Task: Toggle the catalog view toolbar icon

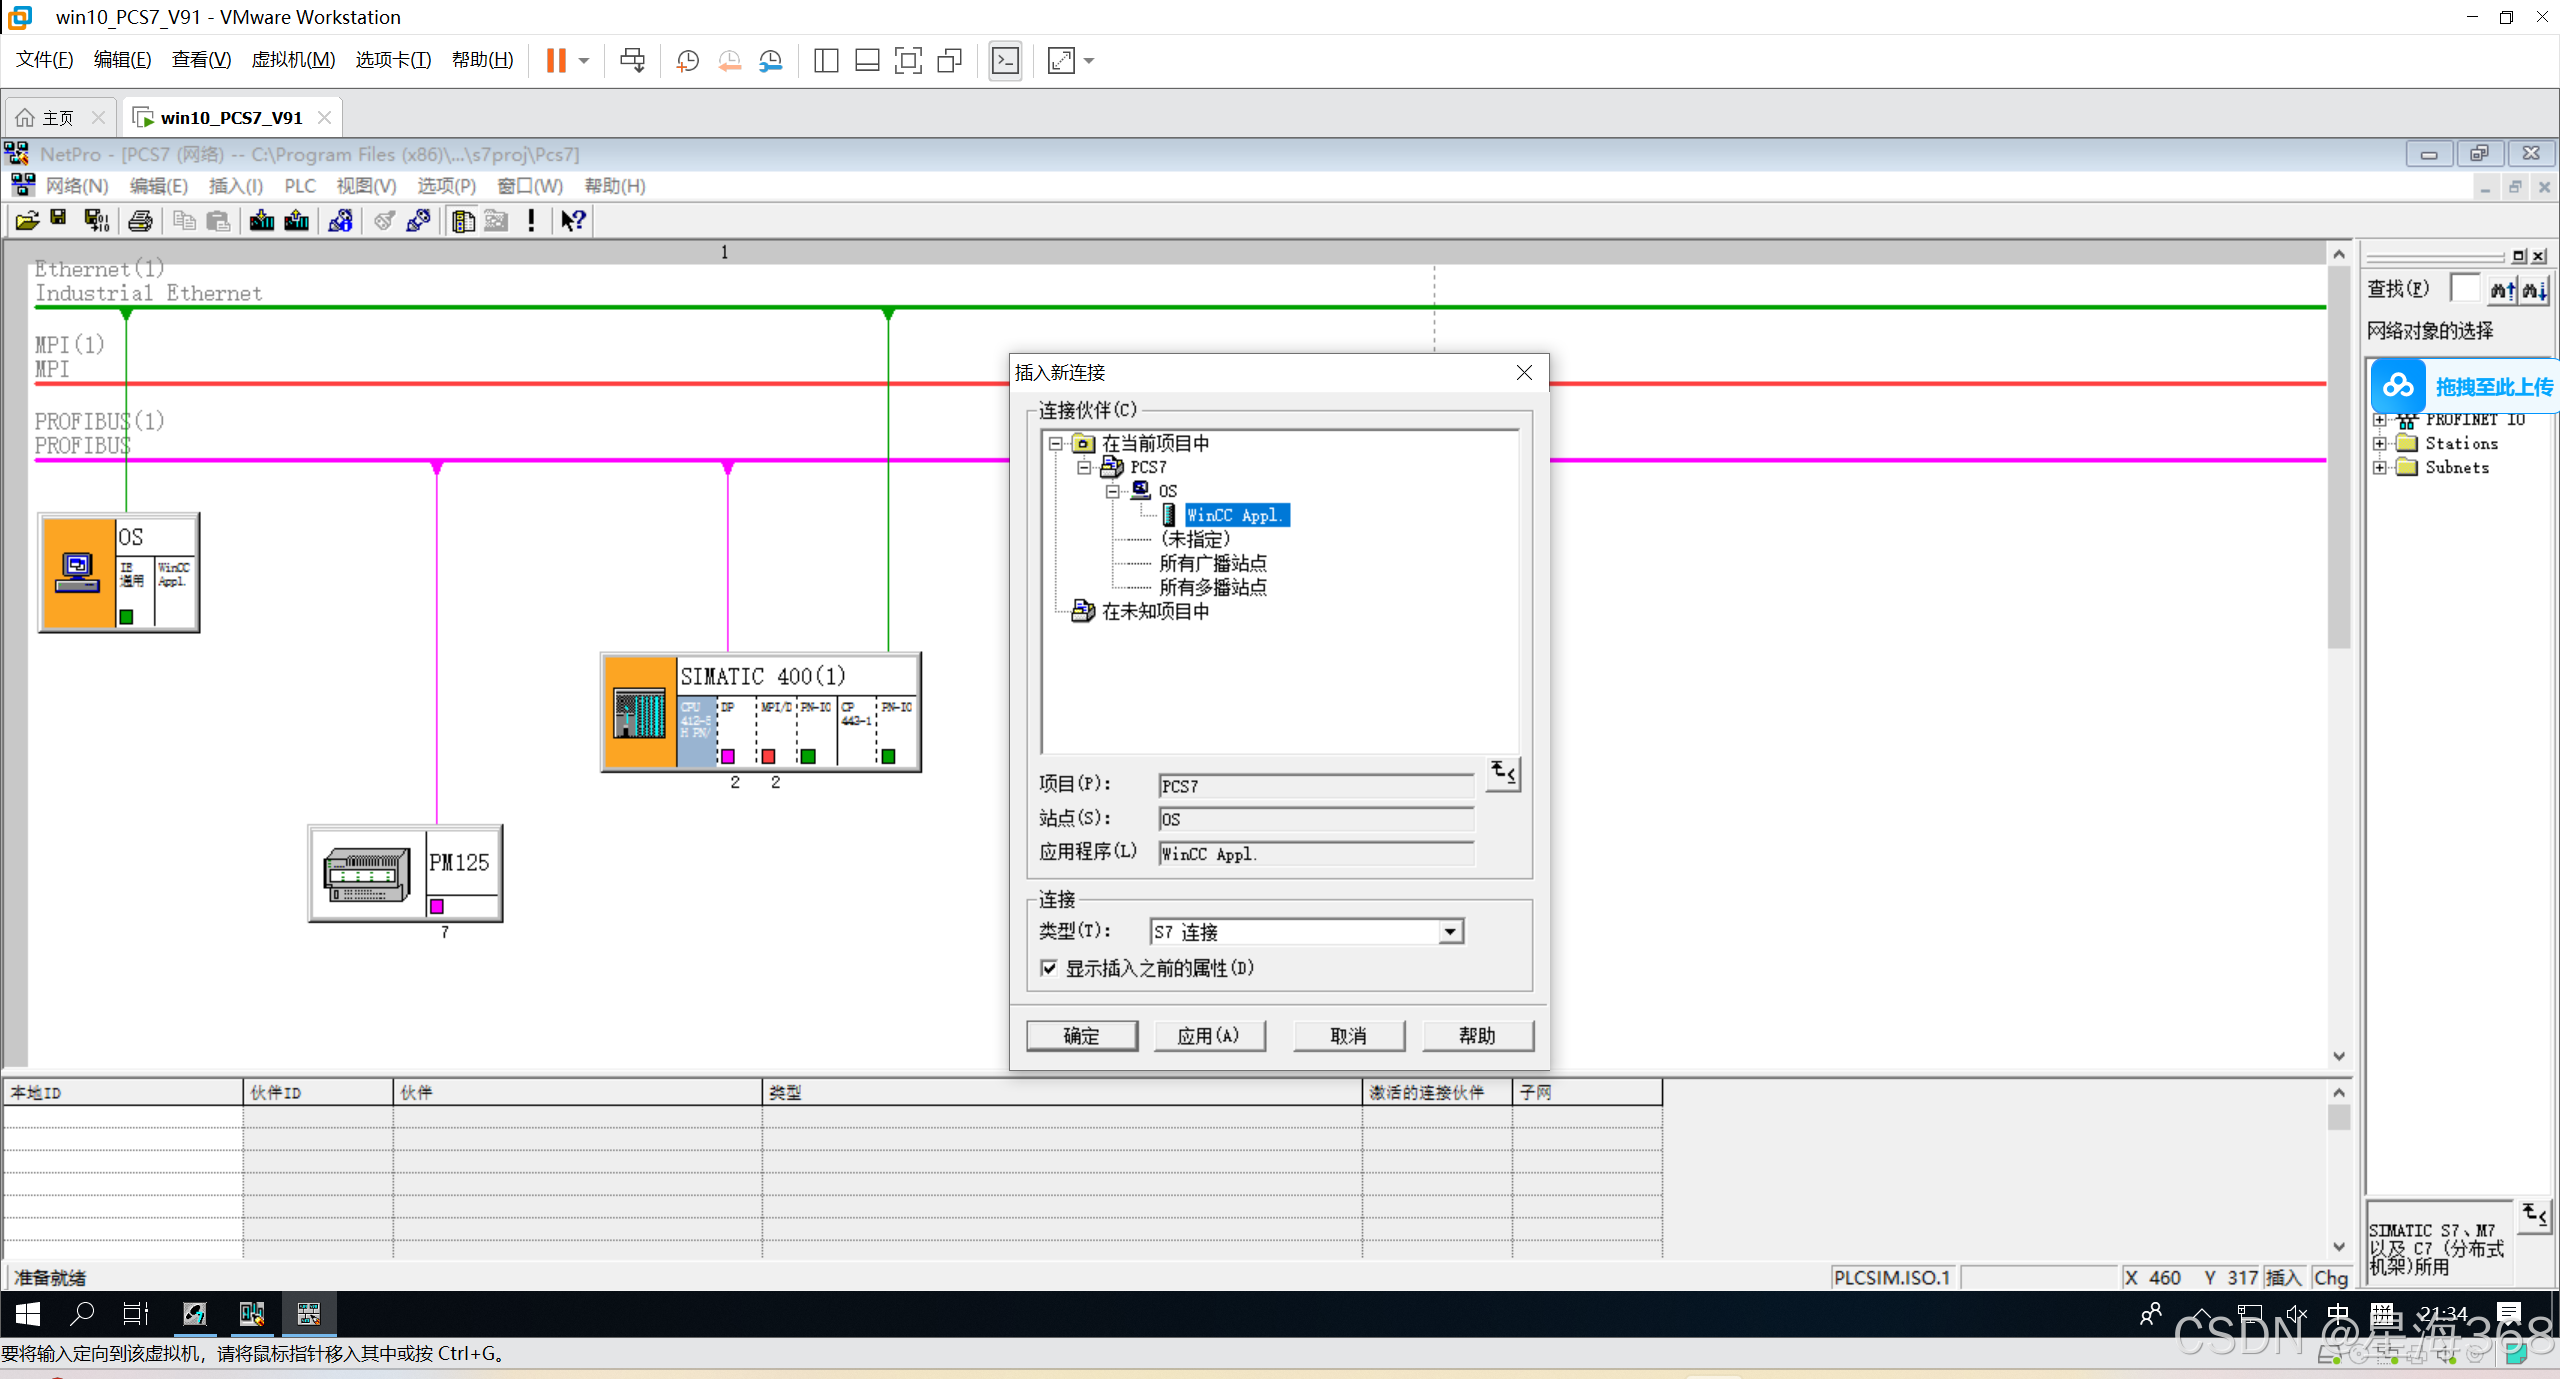Action: 462,221
